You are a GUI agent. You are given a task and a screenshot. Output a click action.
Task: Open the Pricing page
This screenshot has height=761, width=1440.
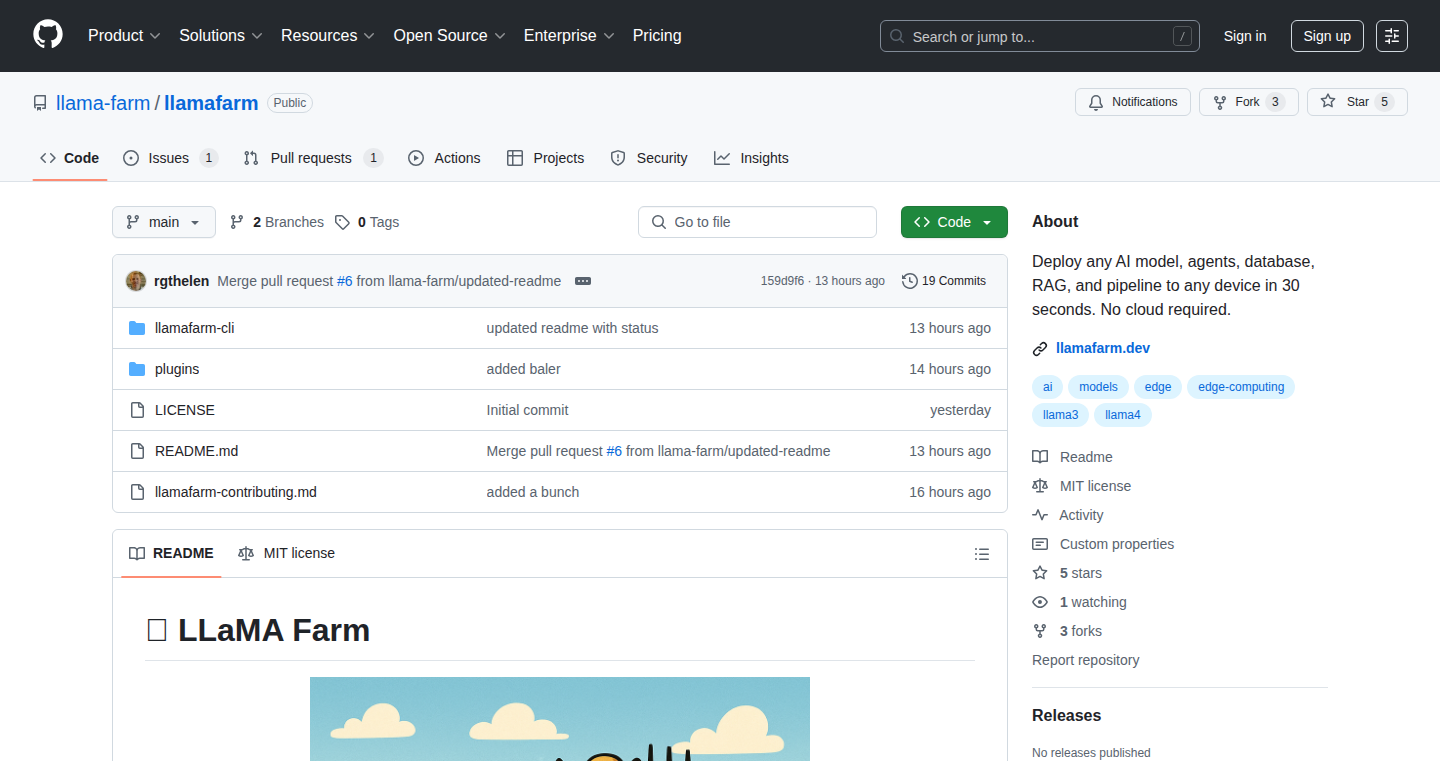[x=657, y=36]
